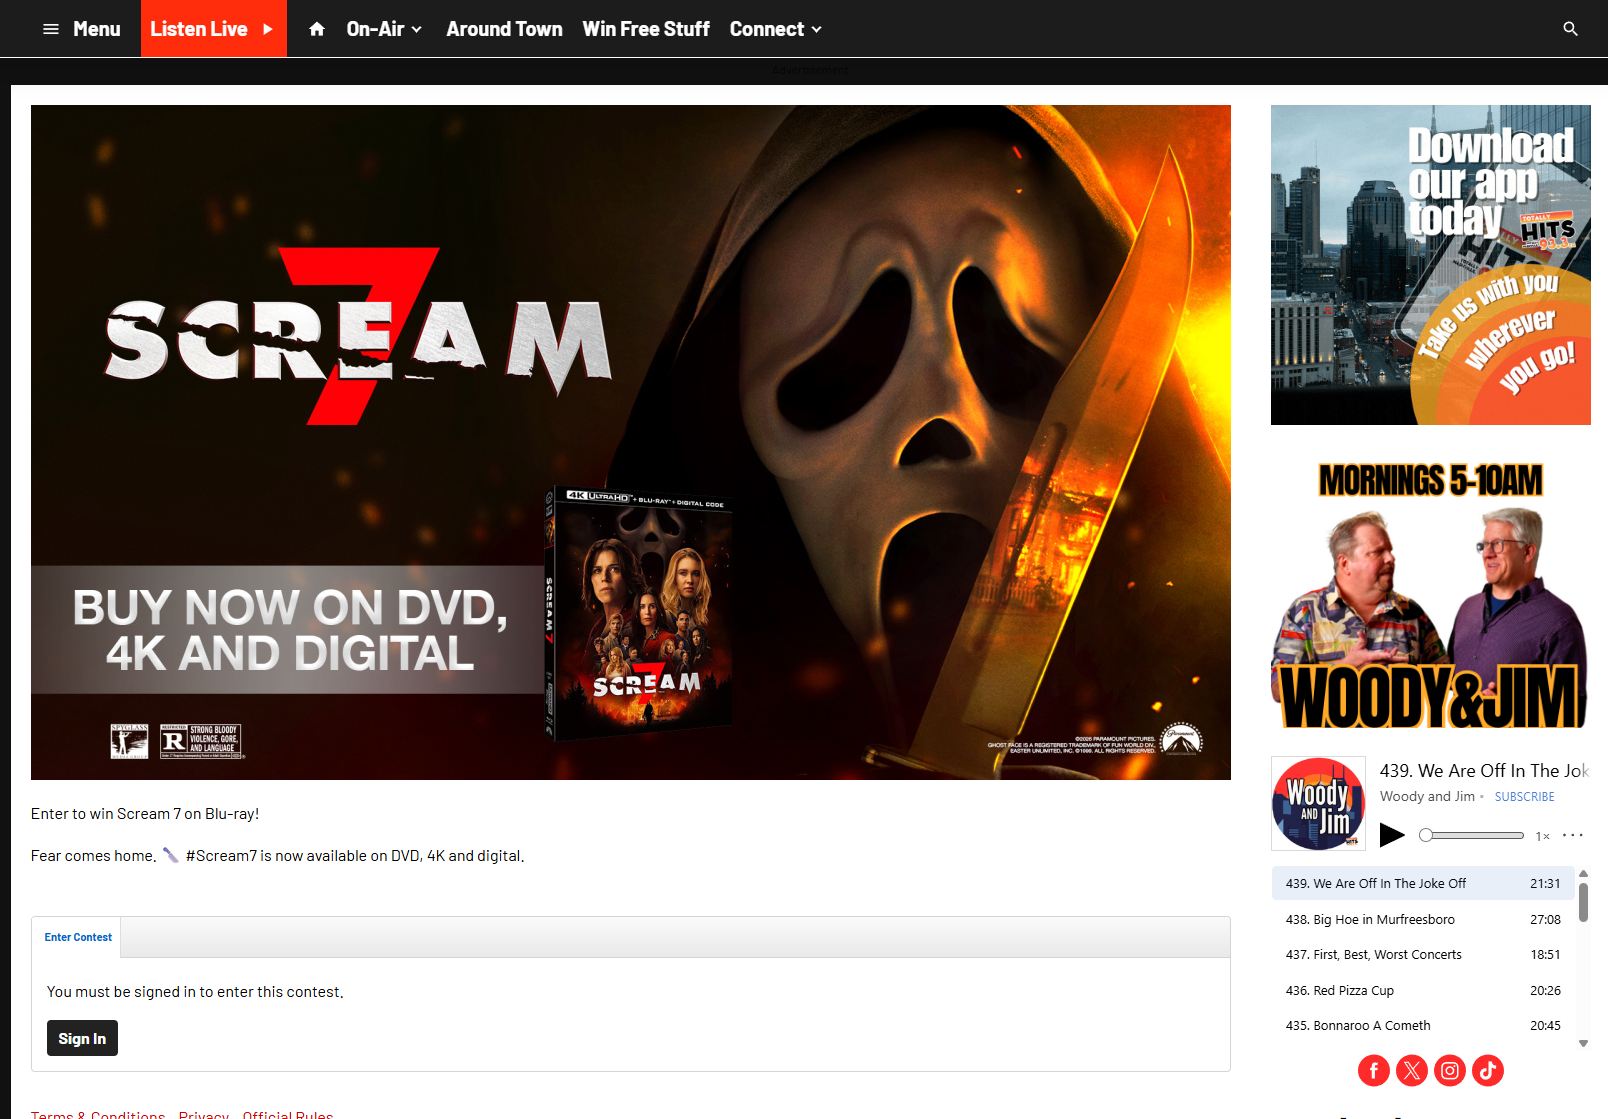Viewport: 1608px width, 1119px height.
Task: Click the podcast title 439. We Are Off
Action: pos(1484,771)
